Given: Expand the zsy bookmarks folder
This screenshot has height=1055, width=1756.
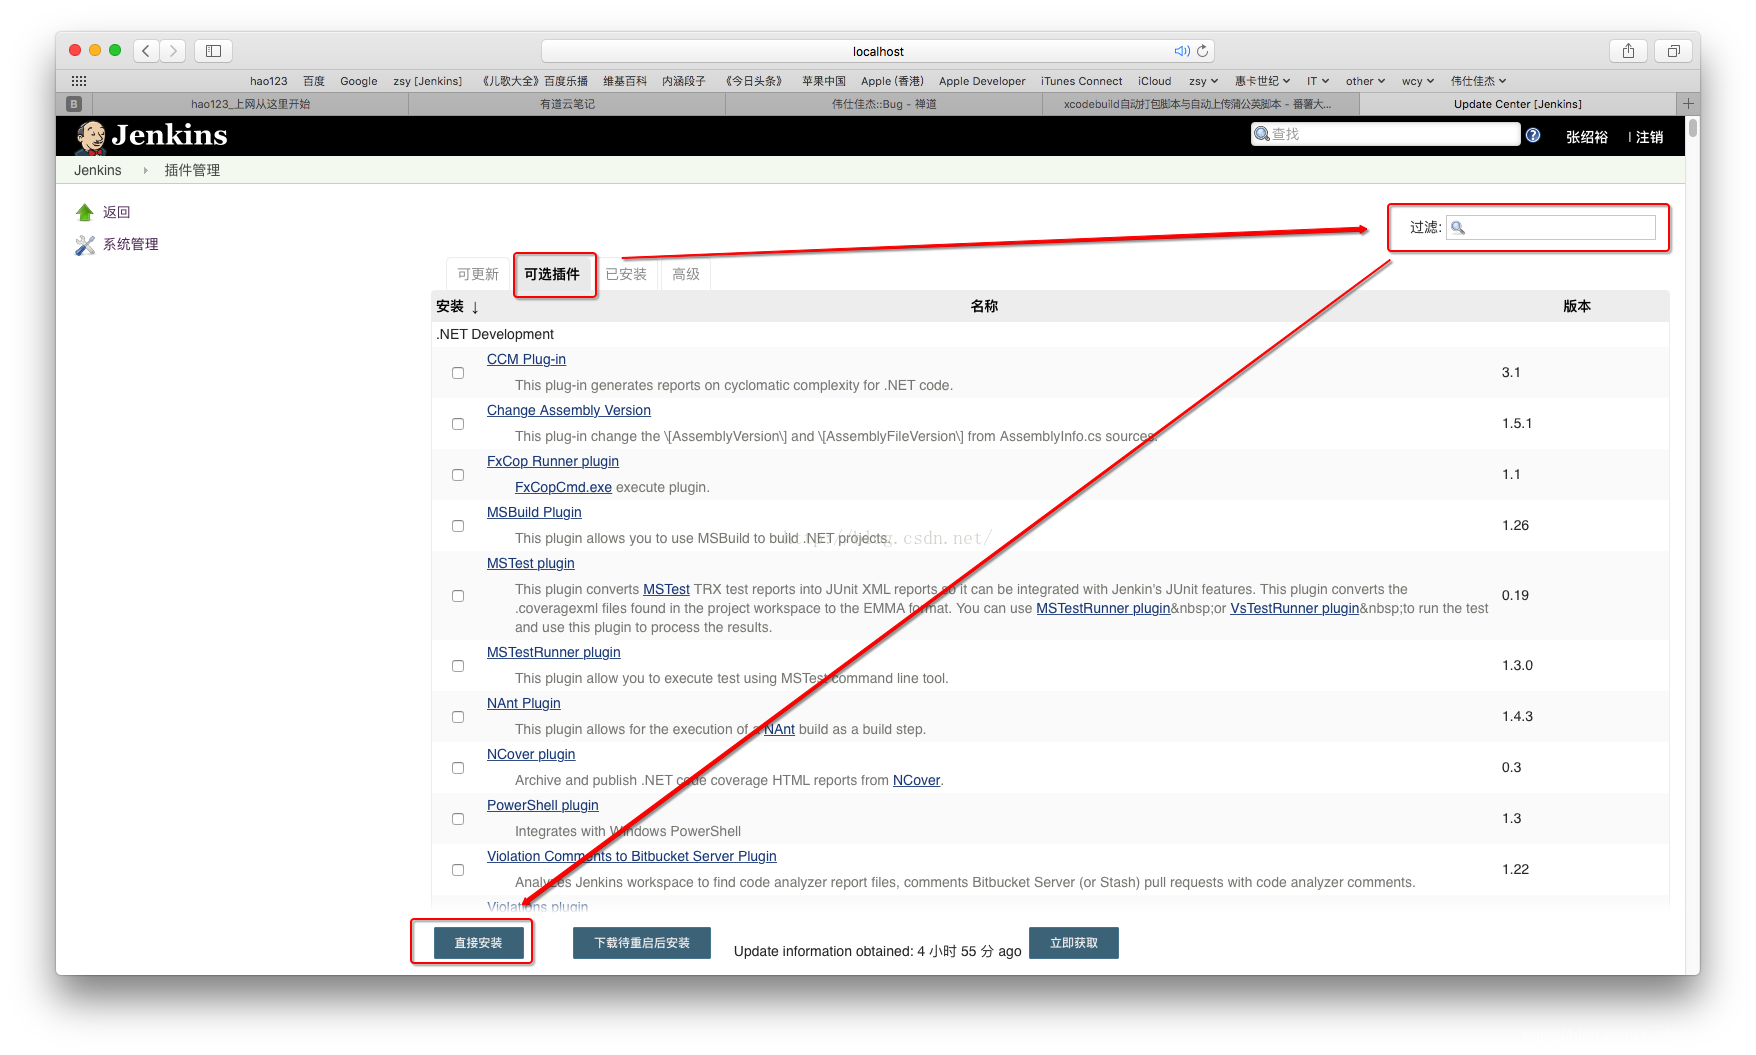Looking at the screenshot, I should tap(1203, 81).
